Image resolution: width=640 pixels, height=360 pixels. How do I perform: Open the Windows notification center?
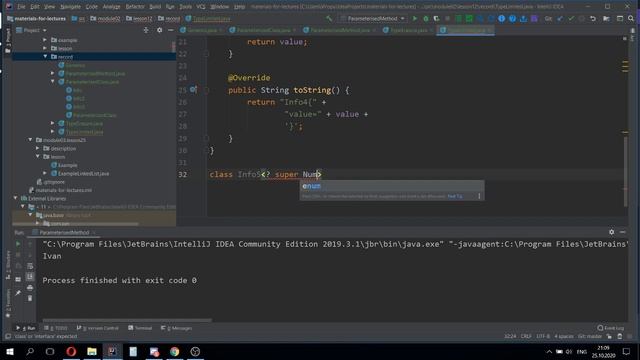[x=627, y=351]
